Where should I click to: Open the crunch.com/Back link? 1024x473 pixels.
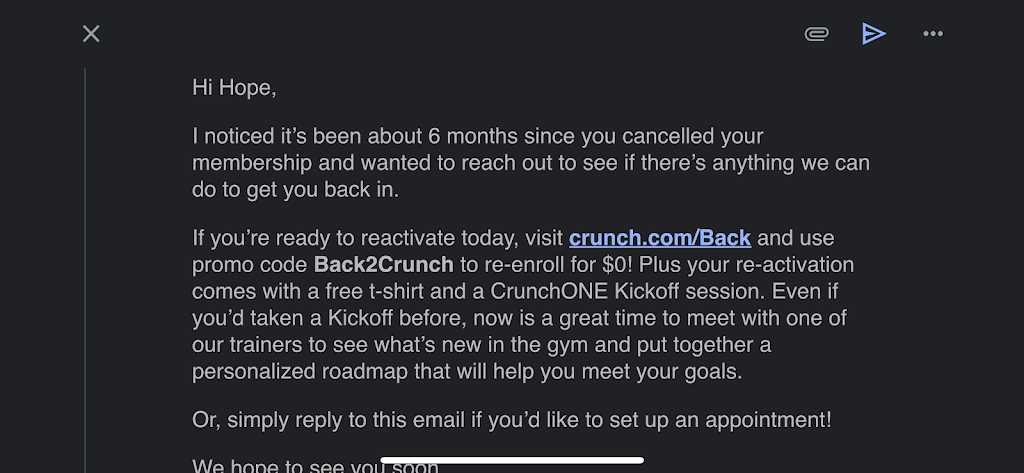(x=659, y=239)
